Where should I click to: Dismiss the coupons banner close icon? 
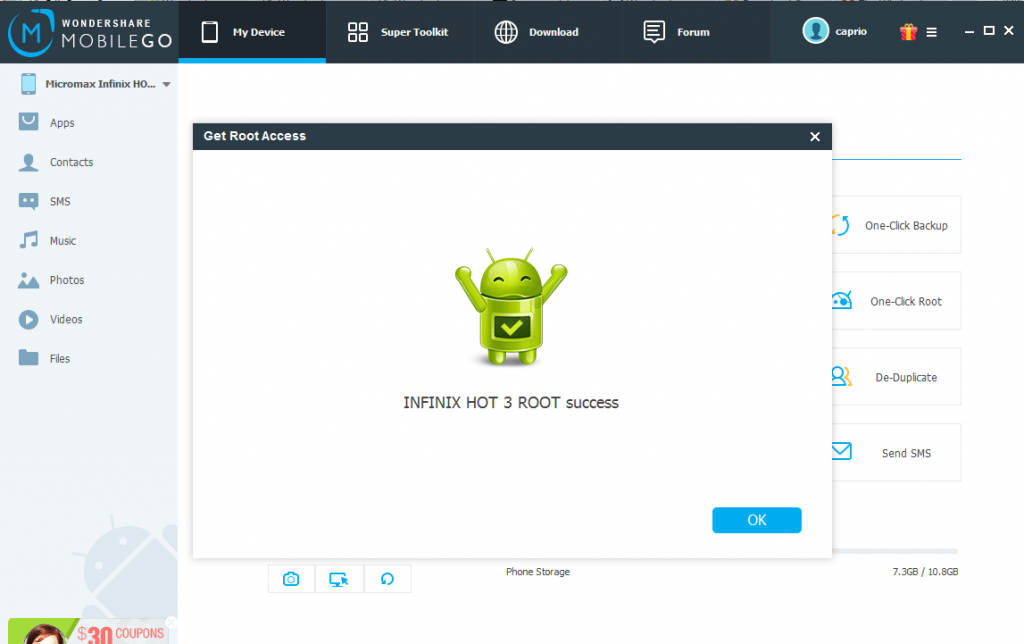tap(171, 622)
